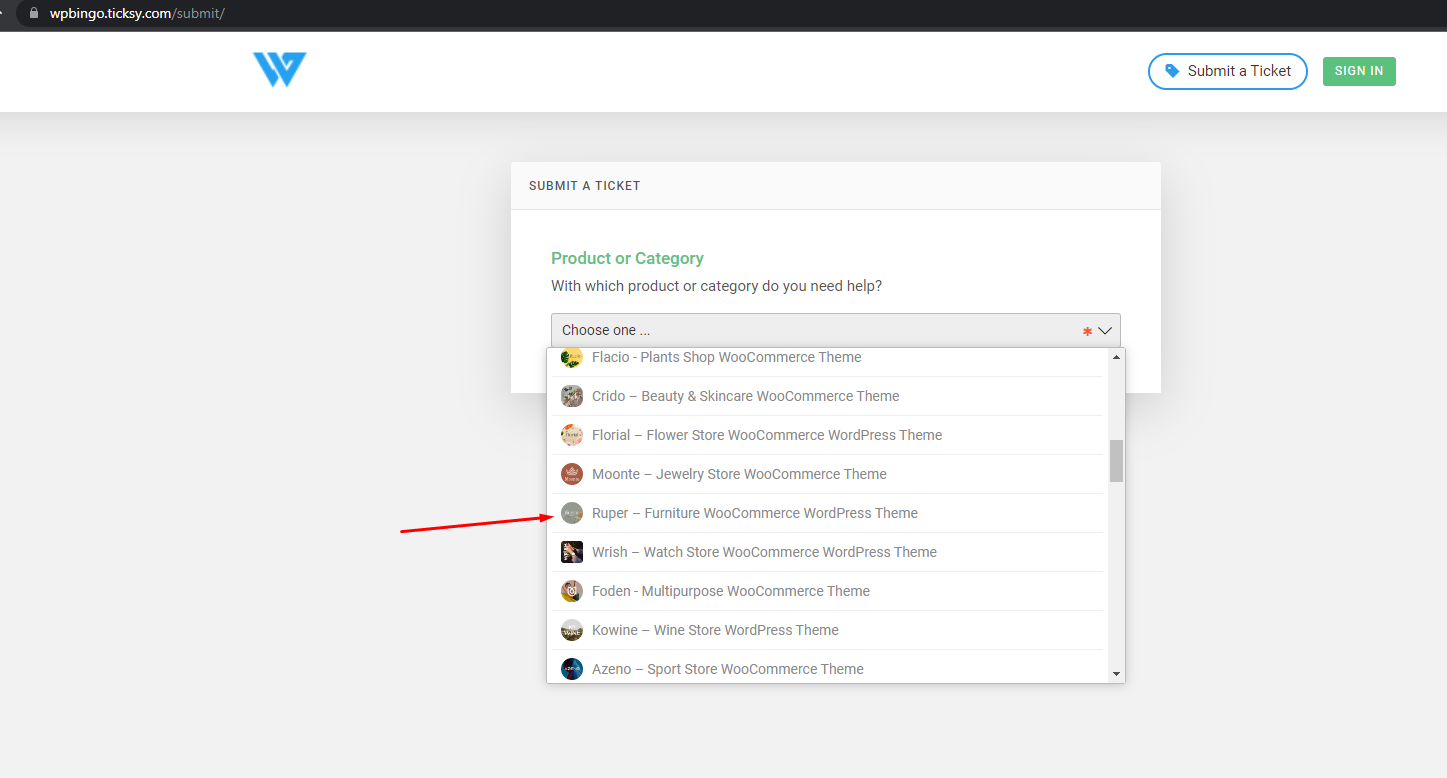Viewport: 1447px width, 778px height.
Task: Click the Kowine theme thumbnail icon
Action: click(x=572, y=630)
